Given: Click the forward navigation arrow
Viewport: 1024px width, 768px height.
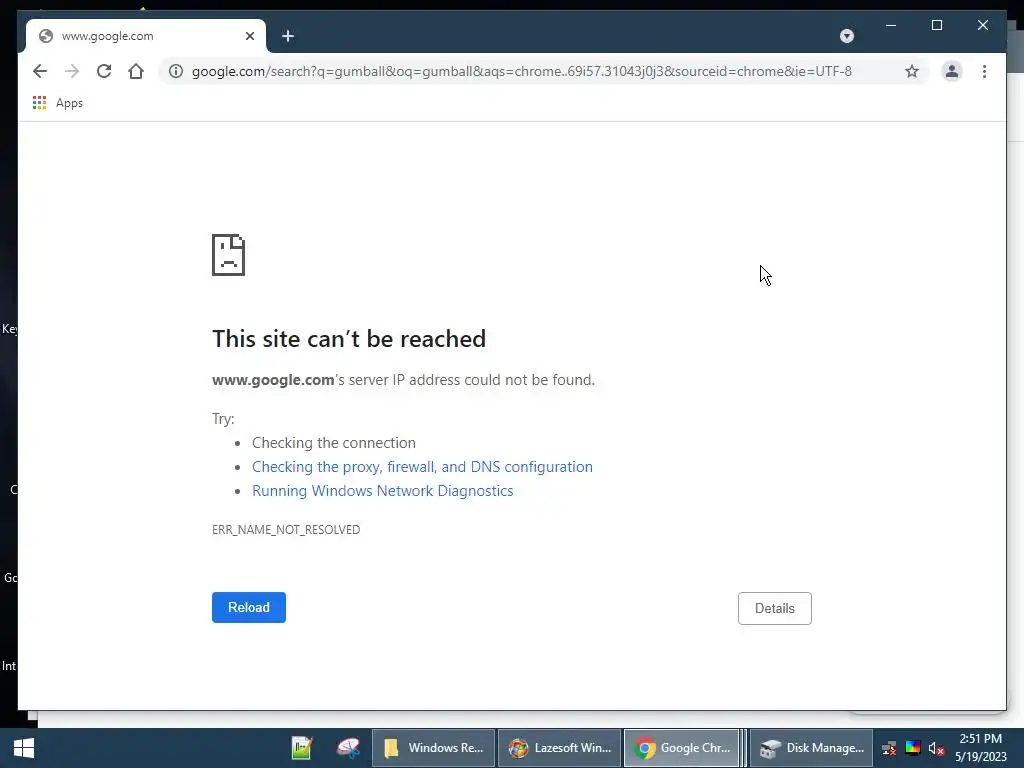Looking at the screenshot, I should click(72, 71).
